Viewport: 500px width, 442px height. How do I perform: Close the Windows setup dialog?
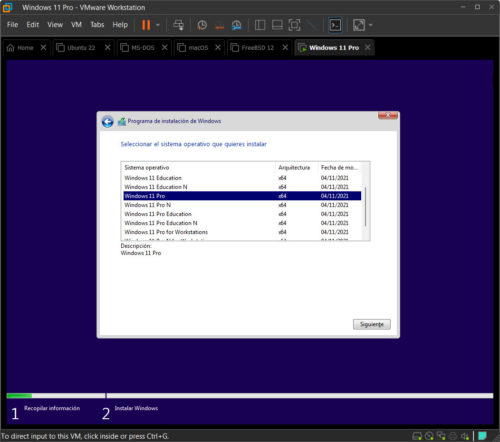pyautogui.click(x=388, y=115)
